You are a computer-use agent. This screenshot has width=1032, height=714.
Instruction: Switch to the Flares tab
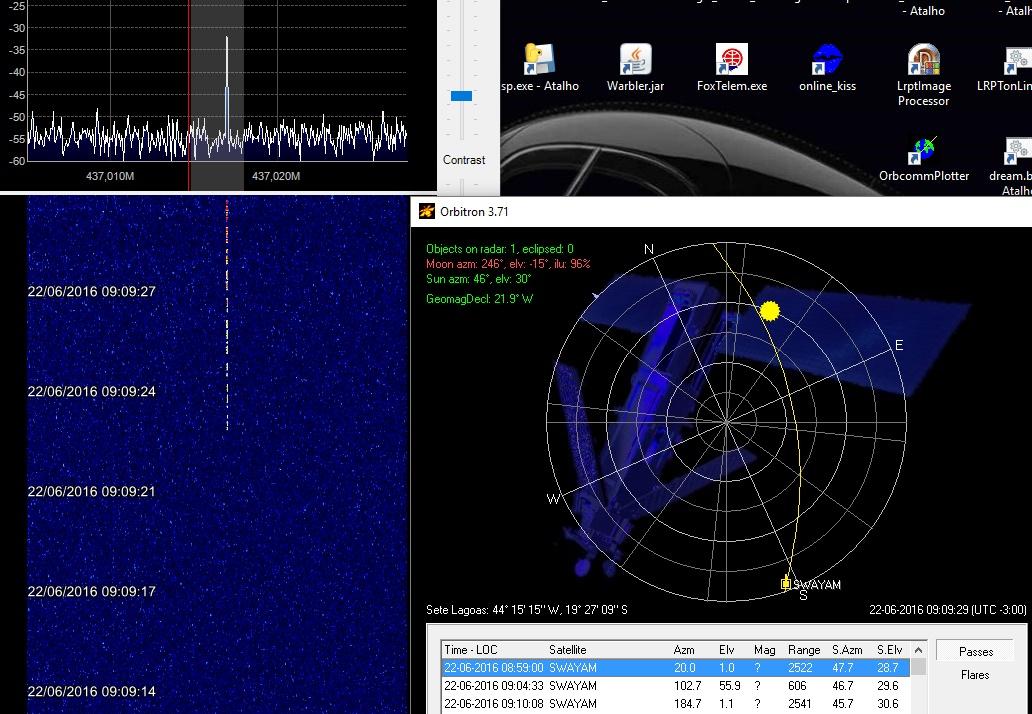[975, 675]
